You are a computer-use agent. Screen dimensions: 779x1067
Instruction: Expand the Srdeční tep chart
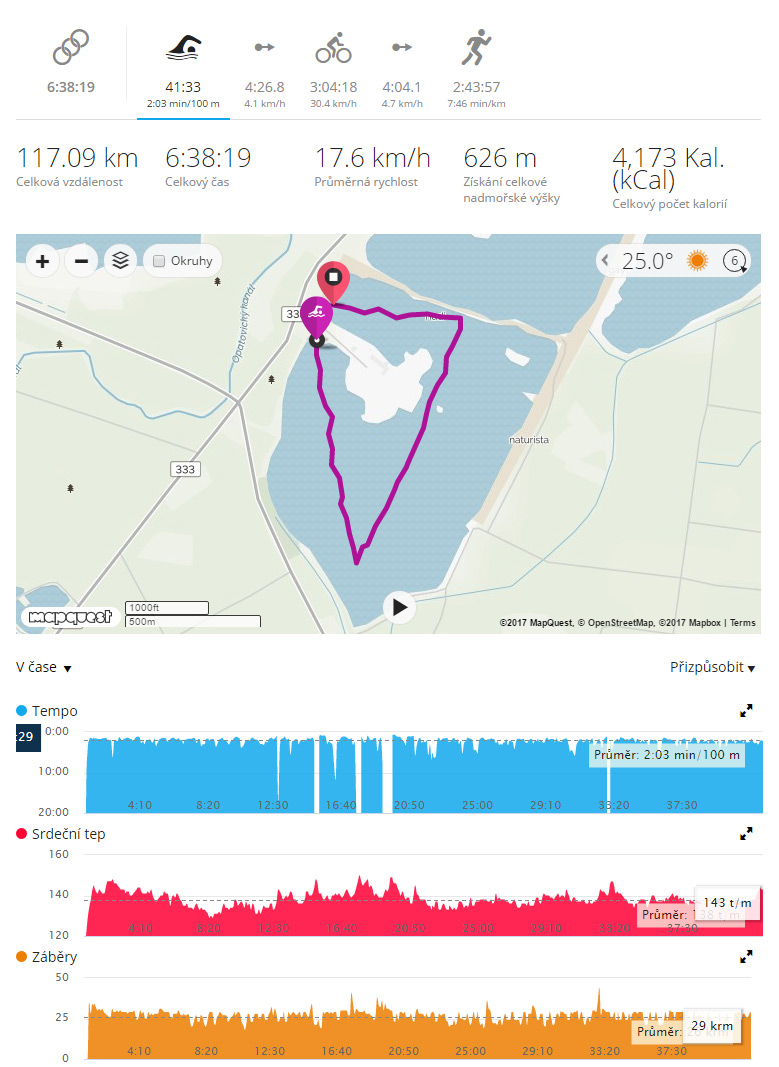pyautogui.click(x=746, y=834)
